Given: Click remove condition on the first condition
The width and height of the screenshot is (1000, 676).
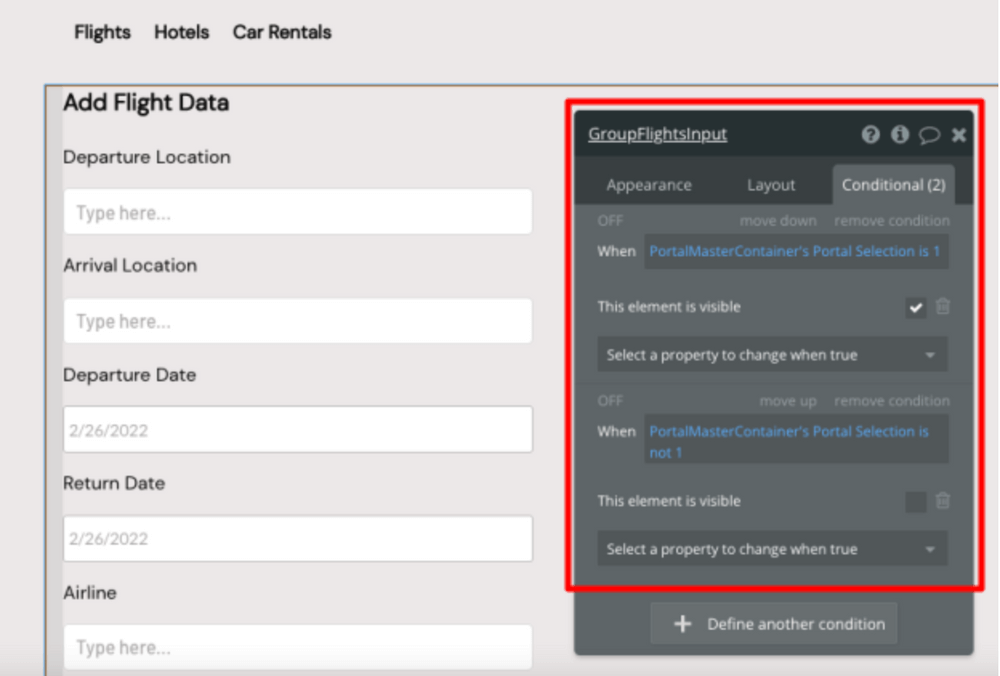Looking at the screenshot, I should click(x=890, y=222).
